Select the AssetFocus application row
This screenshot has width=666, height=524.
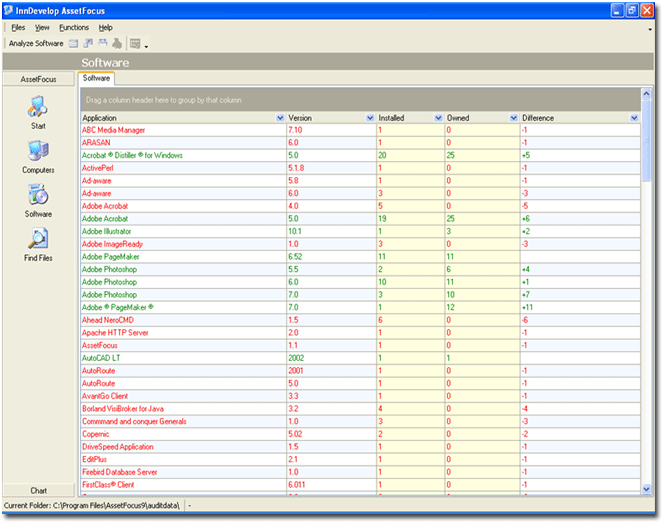(361, 346)
